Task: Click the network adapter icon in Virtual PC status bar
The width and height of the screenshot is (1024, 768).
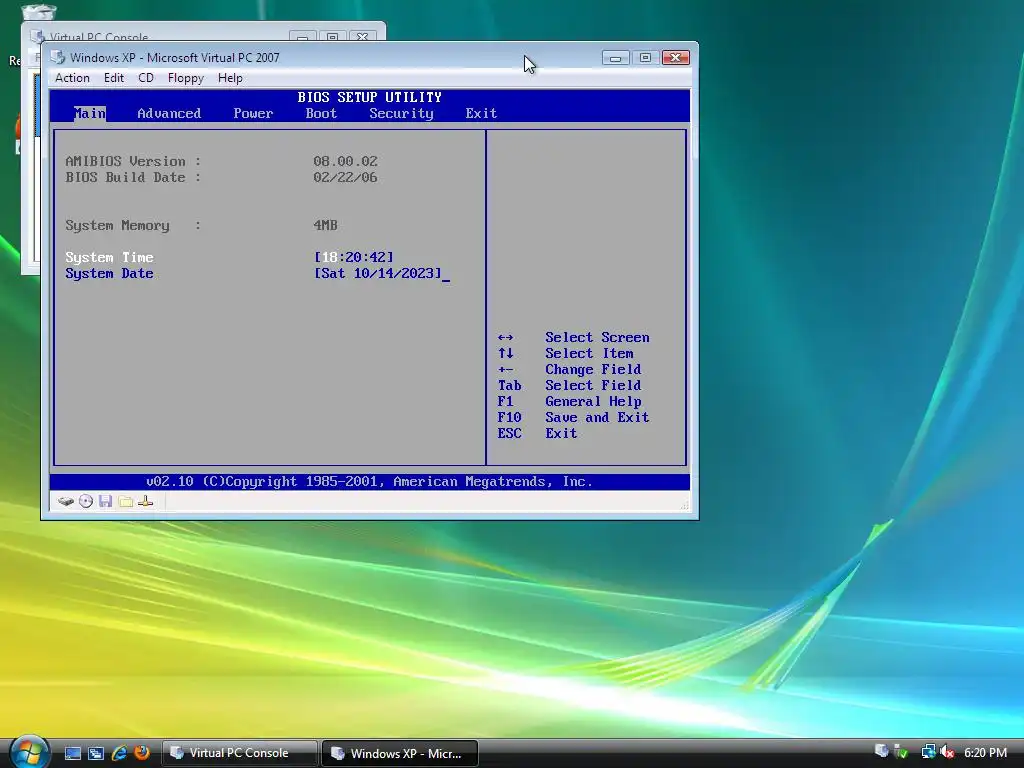Action: (x=146, y=502)
